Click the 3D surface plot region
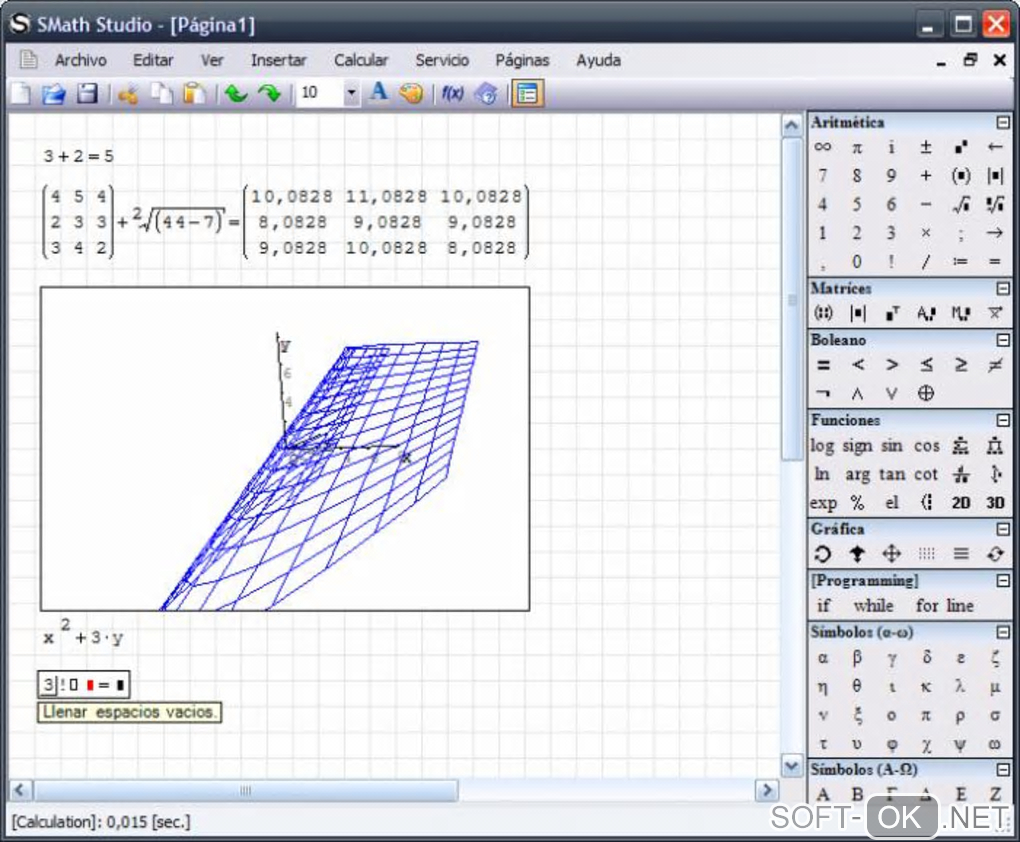Screen dimensions: 1020x842 coord(285,449)
